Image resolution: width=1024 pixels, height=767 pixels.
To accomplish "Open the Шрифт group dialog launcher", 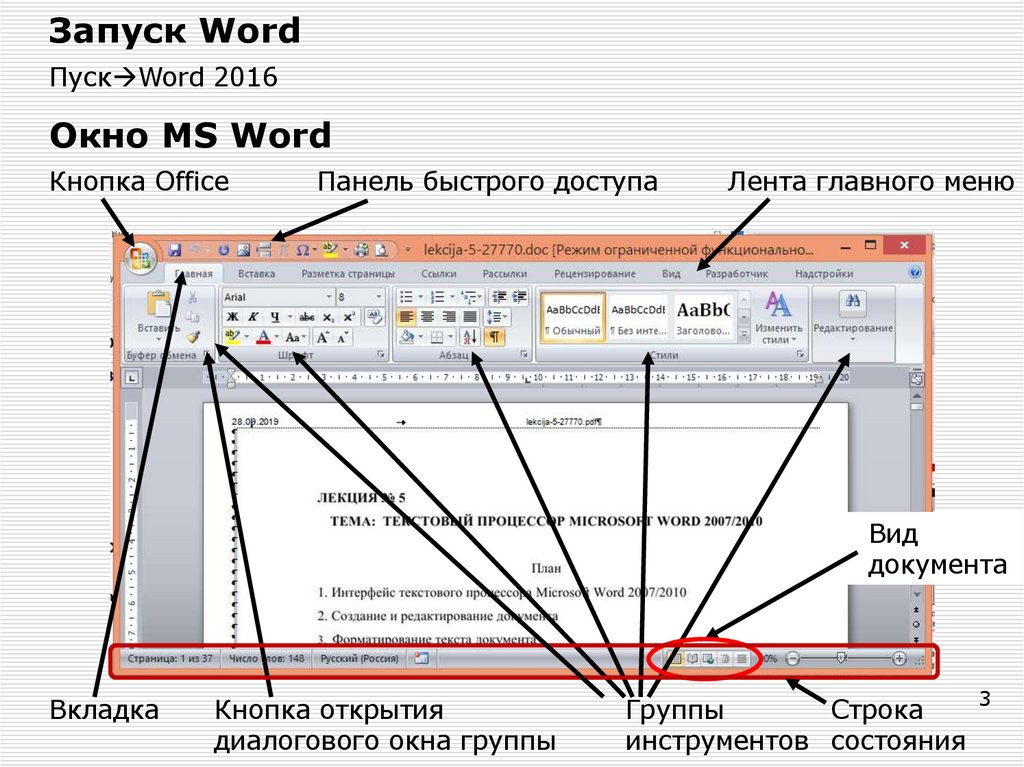I will 381,354.
